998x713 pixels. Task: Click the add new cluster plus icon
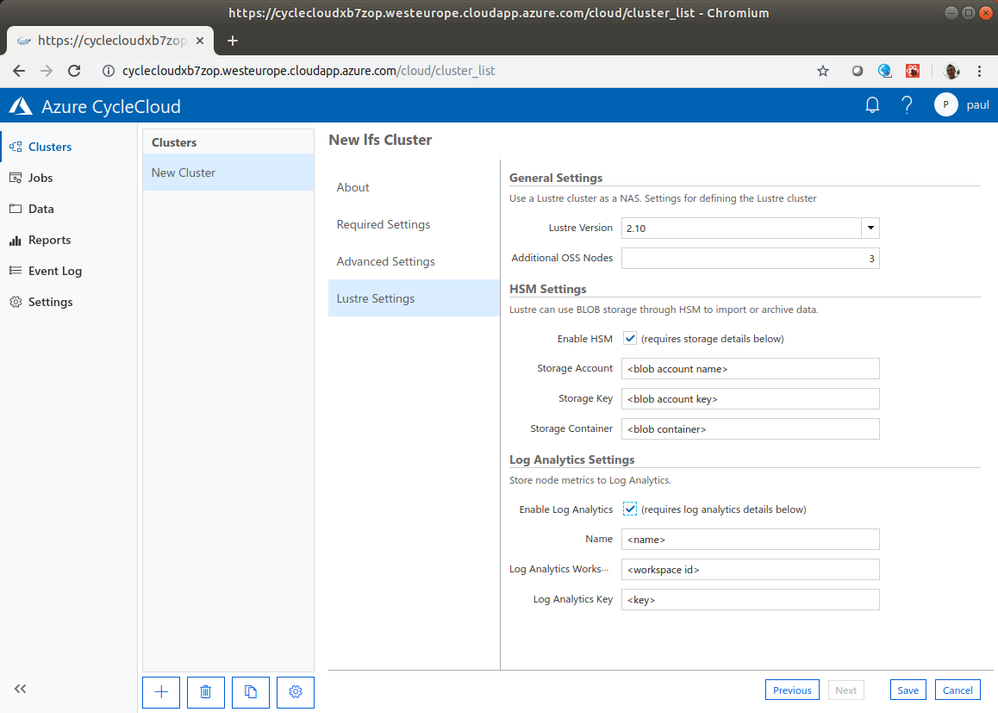click(161, 692)
